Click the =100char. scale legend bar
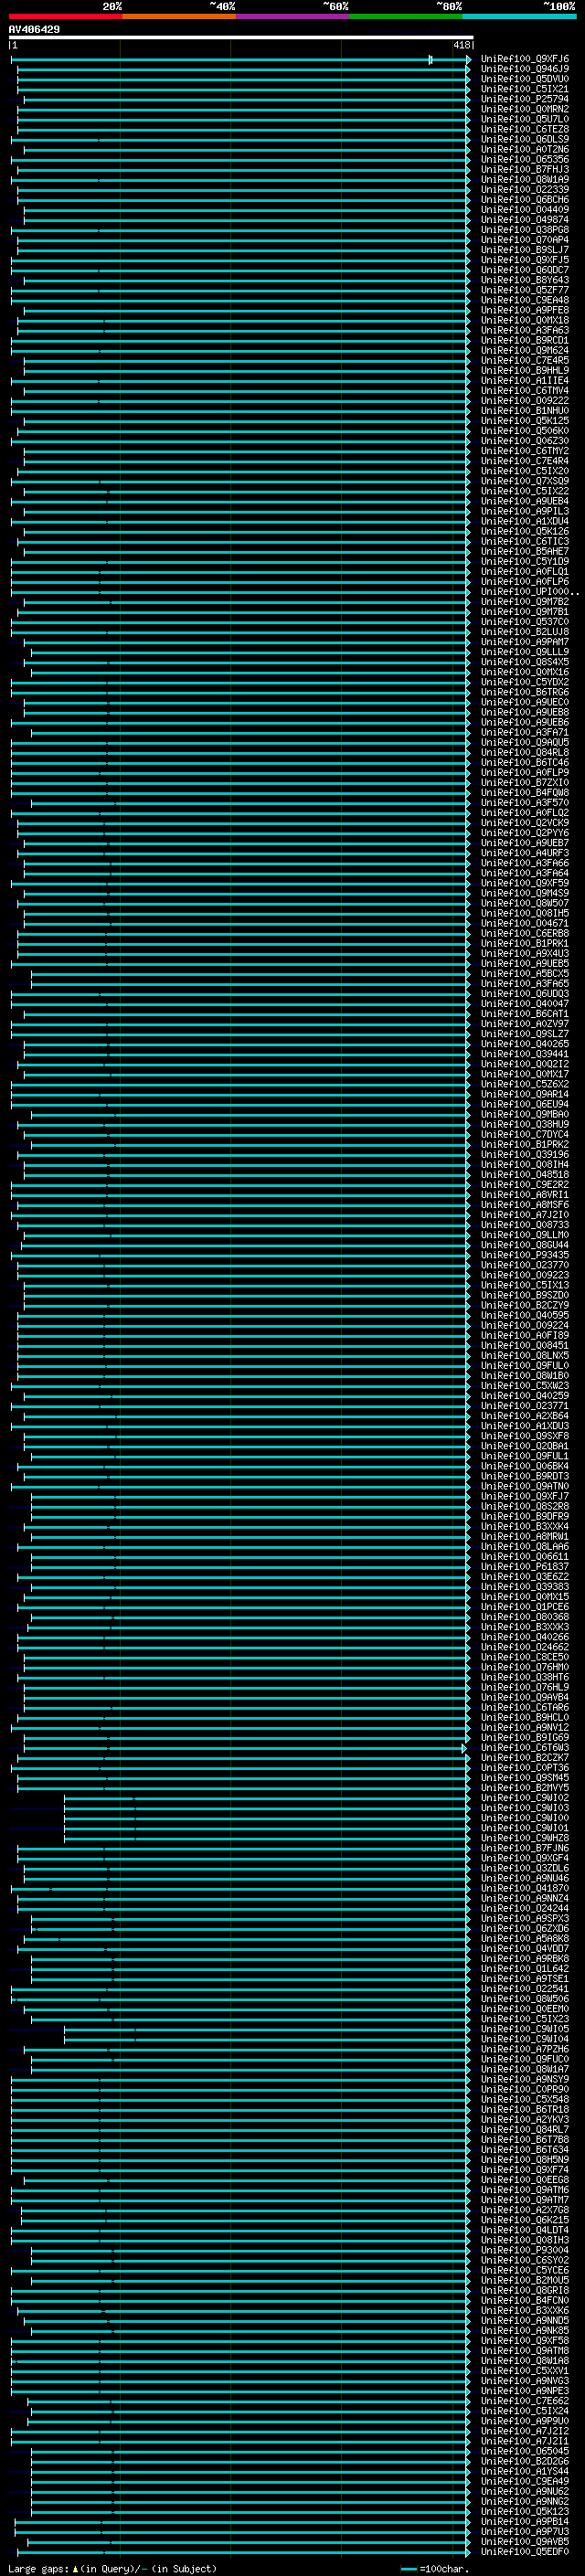 coord(409,2569)
